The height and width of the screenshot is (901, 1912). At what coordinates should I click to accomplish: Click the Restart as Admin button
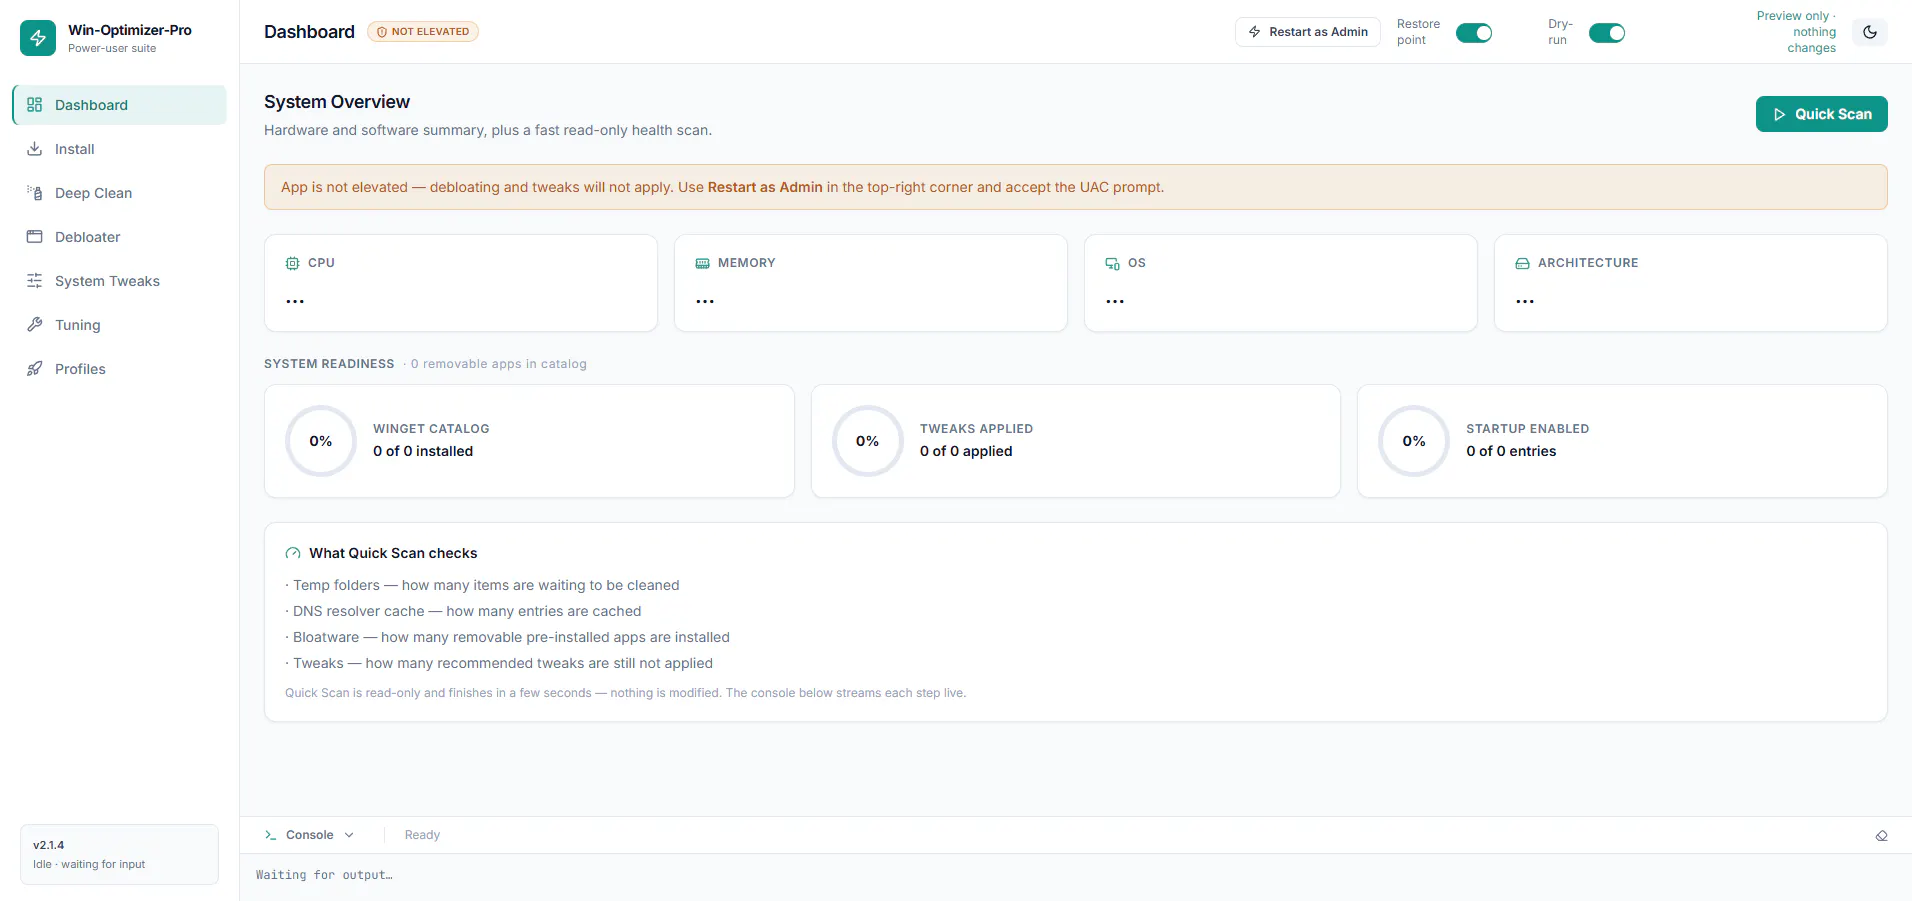1308,32
